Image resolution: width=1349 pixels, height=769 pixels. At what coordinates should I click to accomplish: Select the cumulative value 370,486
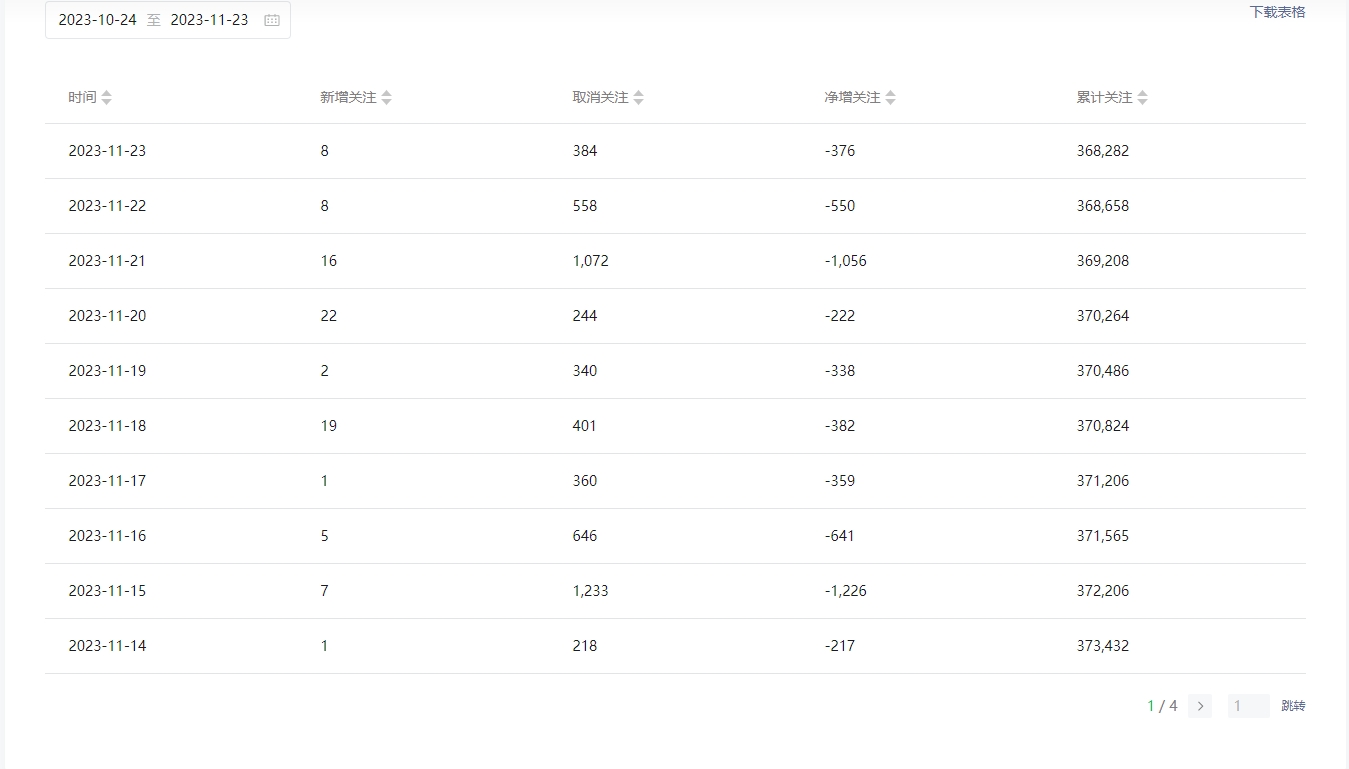point(1103,371)
